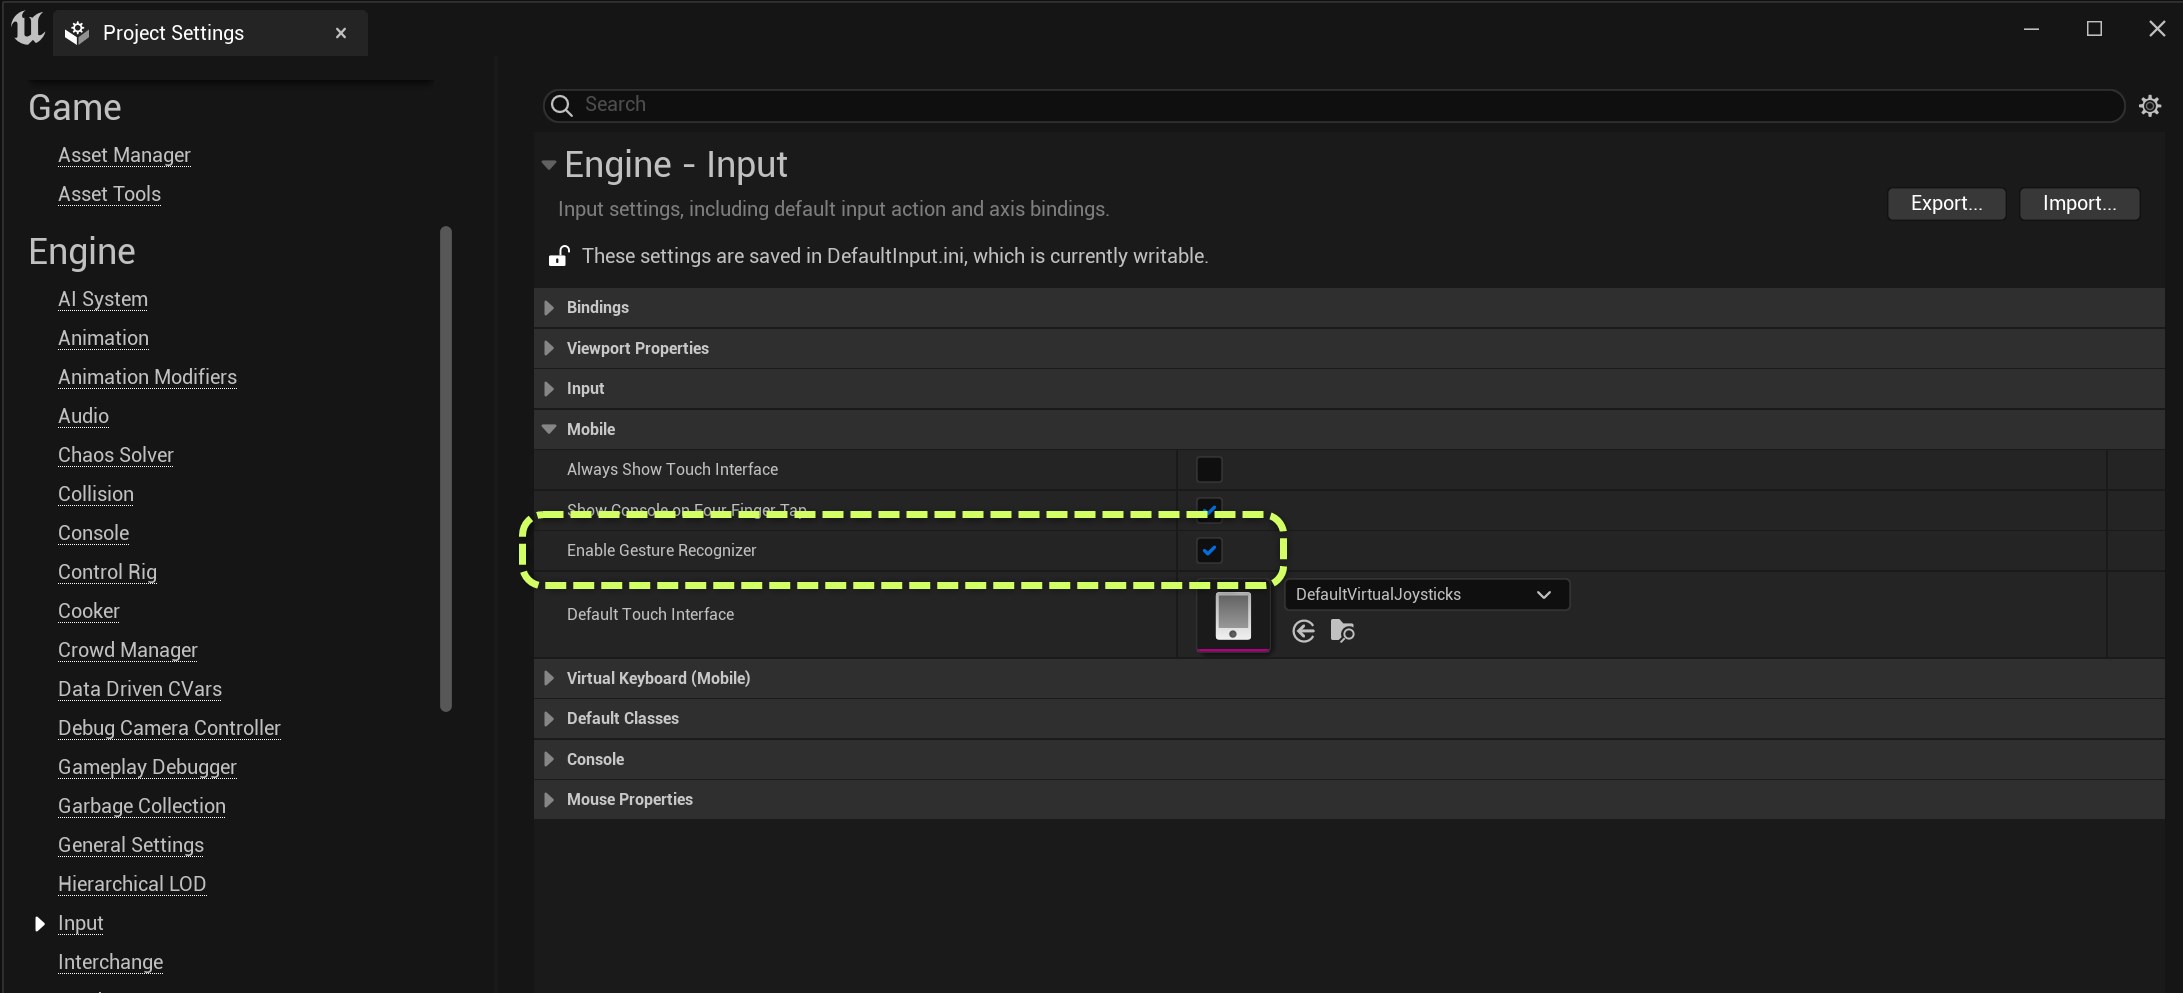
Task: Enable Always Show Touch Interface checkbox
Action: [x=1209, y=470]
